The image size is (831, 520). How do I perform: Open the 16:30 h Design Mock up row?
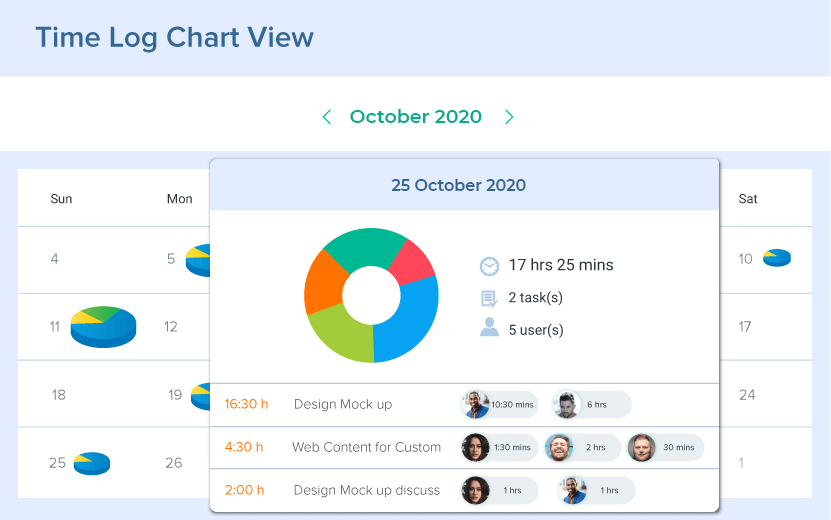[343, 404]
